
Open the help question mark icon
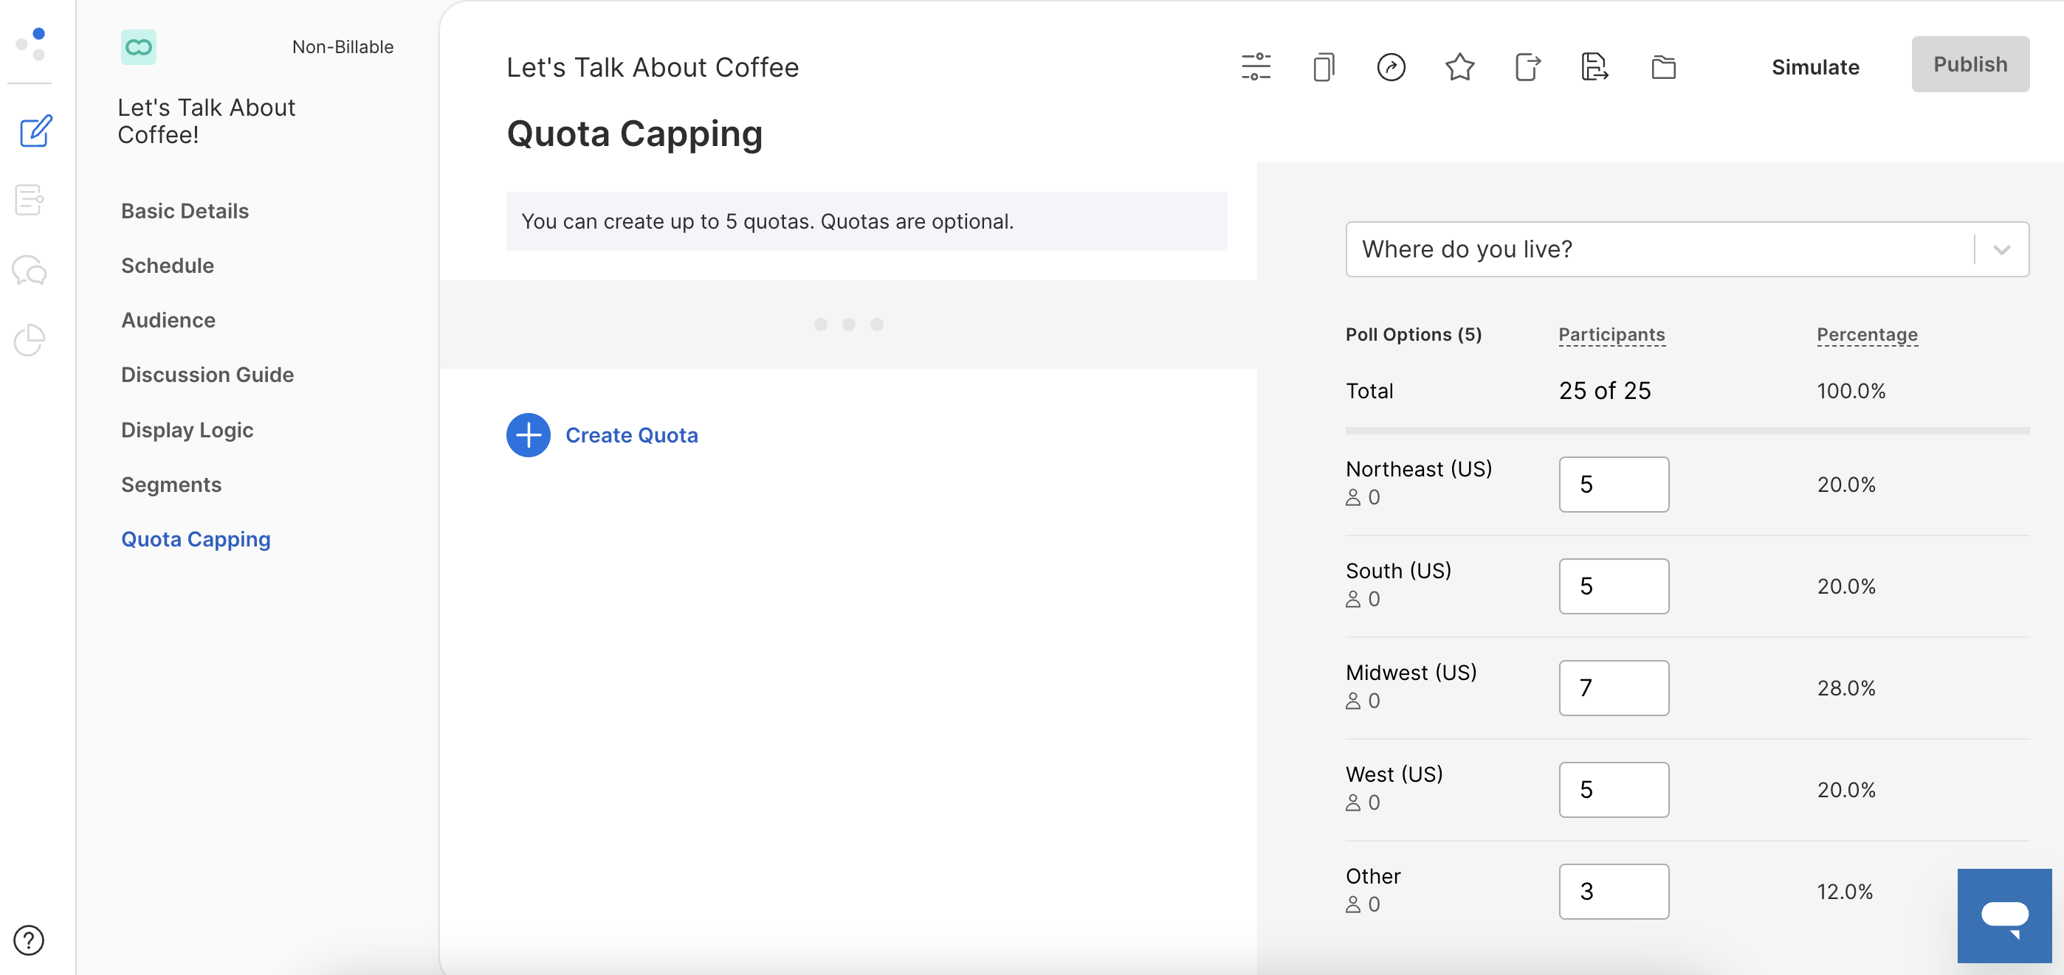tap(29, 940)
